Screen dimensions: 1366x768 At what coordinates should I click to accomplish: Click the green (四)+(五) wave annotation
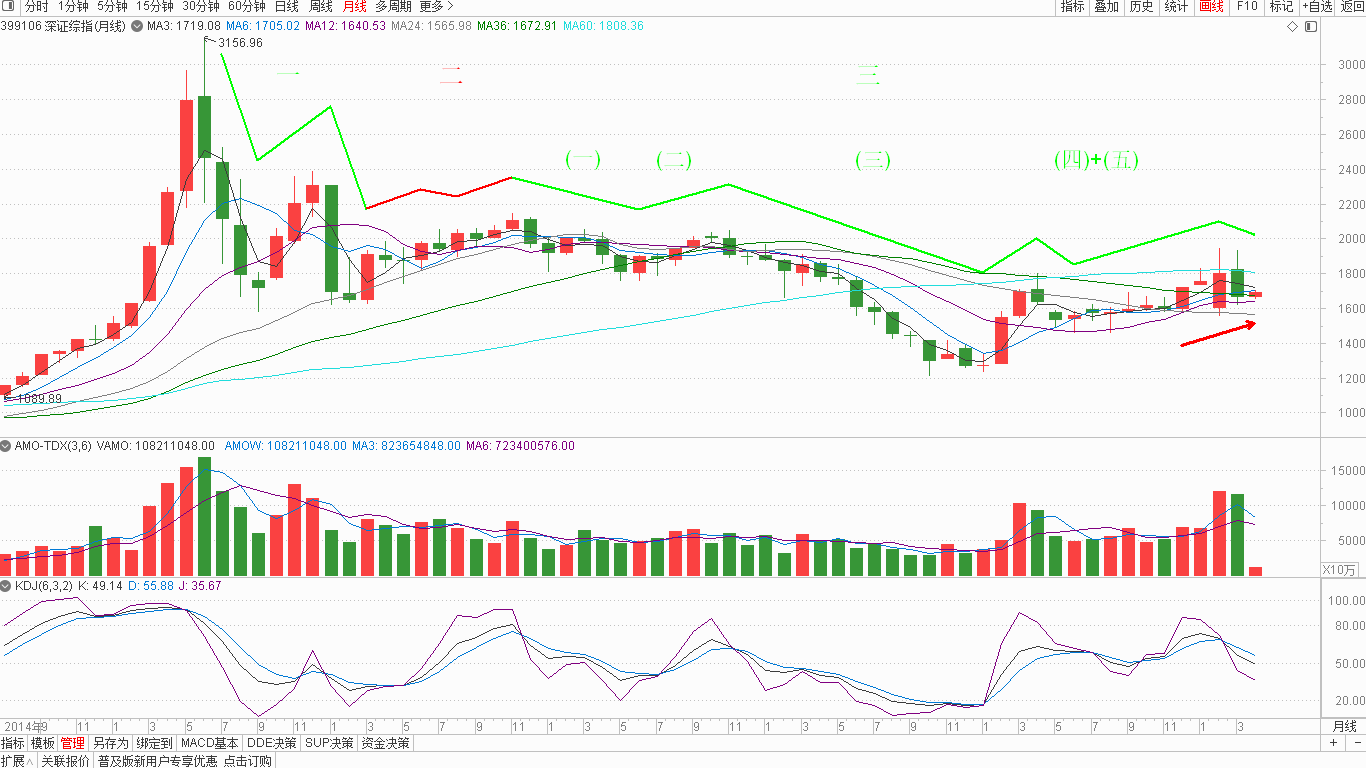coord(1096,159)
